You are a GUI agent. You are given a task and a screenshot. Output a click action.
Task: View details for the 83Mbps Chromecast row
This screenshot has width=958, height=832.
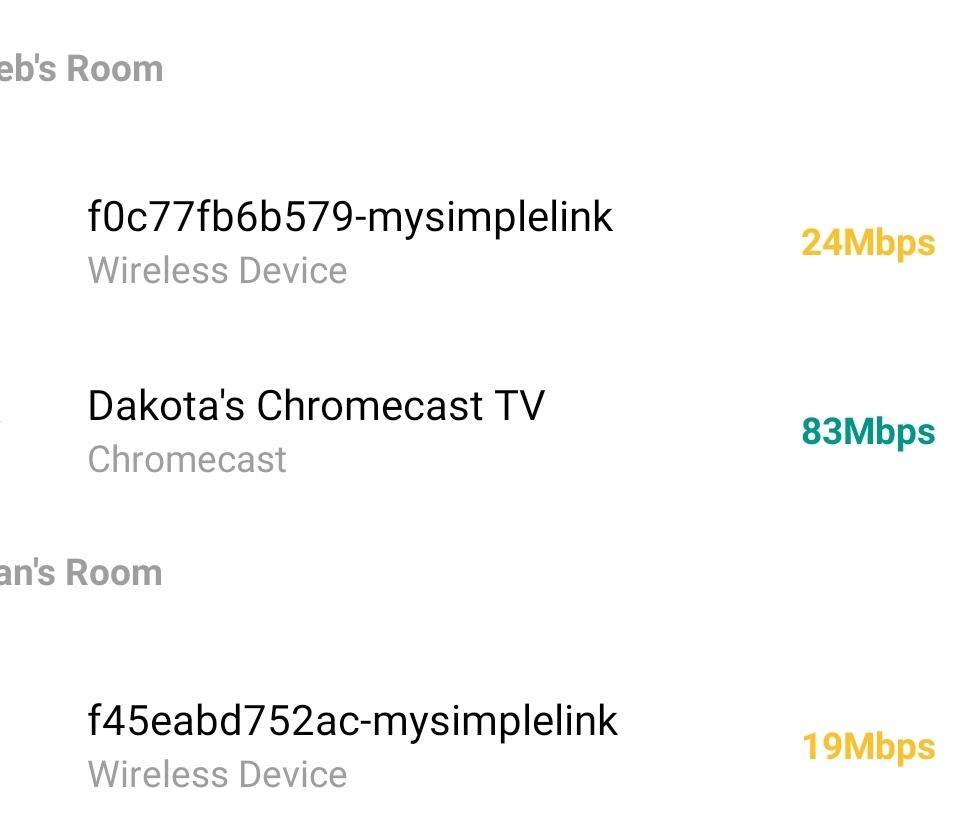click(480, 432)
